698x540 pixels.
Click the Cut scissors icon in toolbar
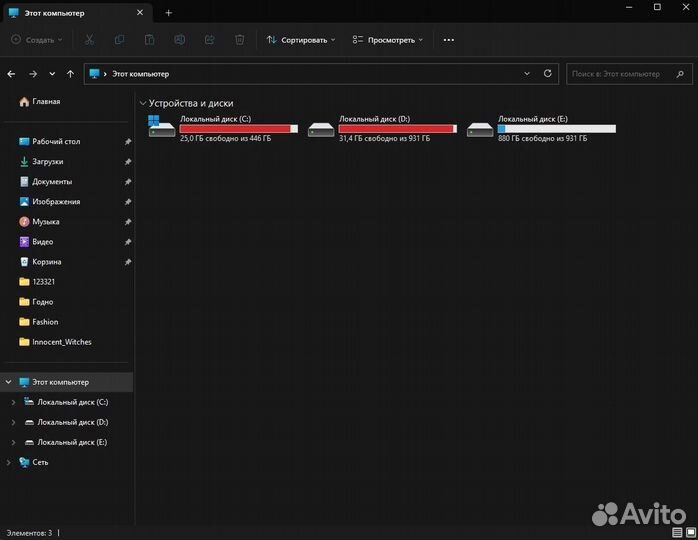(x=89, y=40)
